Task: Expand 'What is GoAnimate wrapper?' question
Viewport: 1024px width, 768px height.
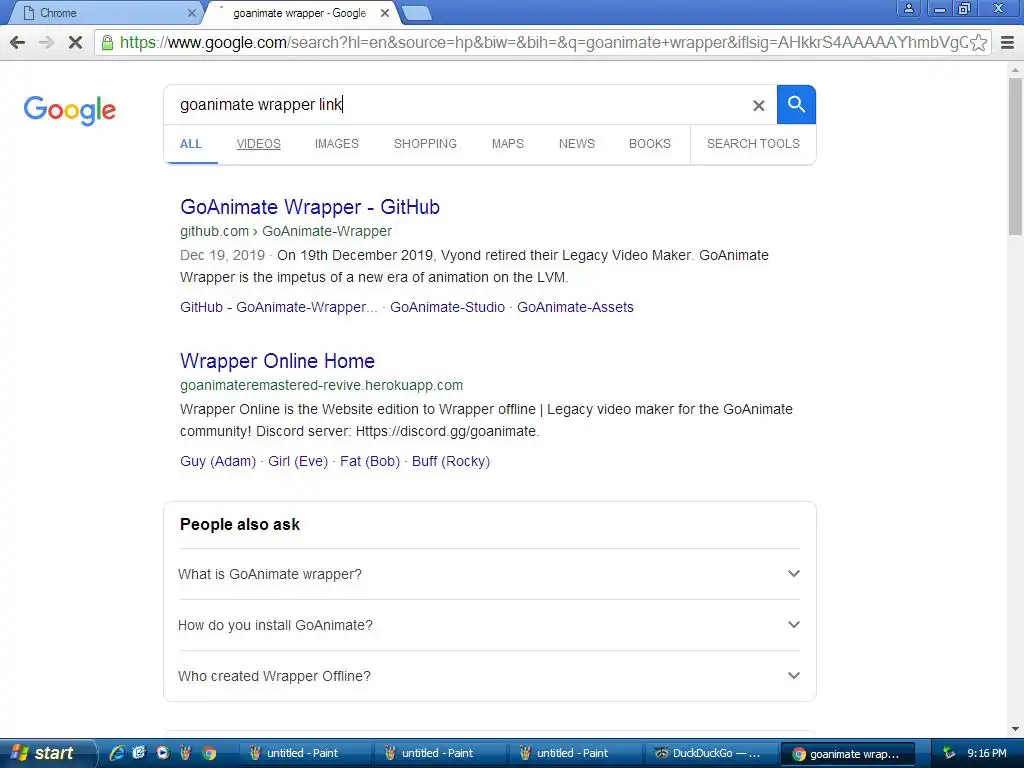Action: (489, 574)
